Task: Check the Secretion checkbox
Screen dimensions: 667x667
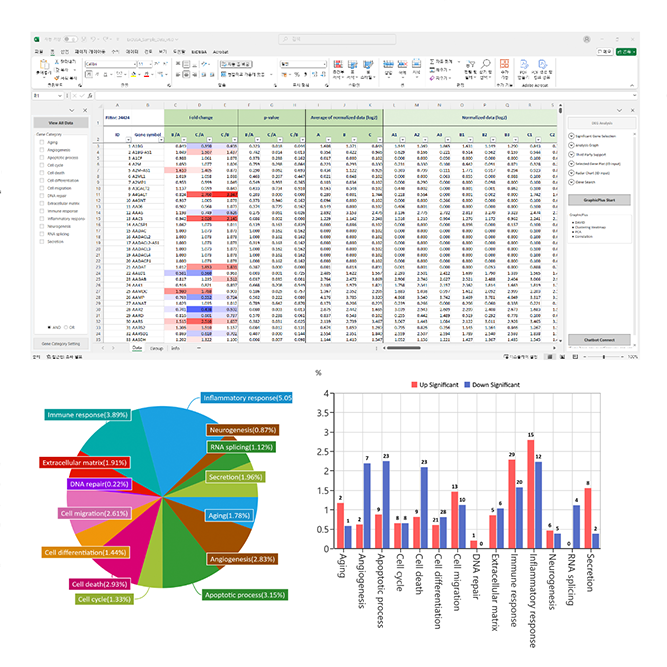Action: [x=42, y=242]
